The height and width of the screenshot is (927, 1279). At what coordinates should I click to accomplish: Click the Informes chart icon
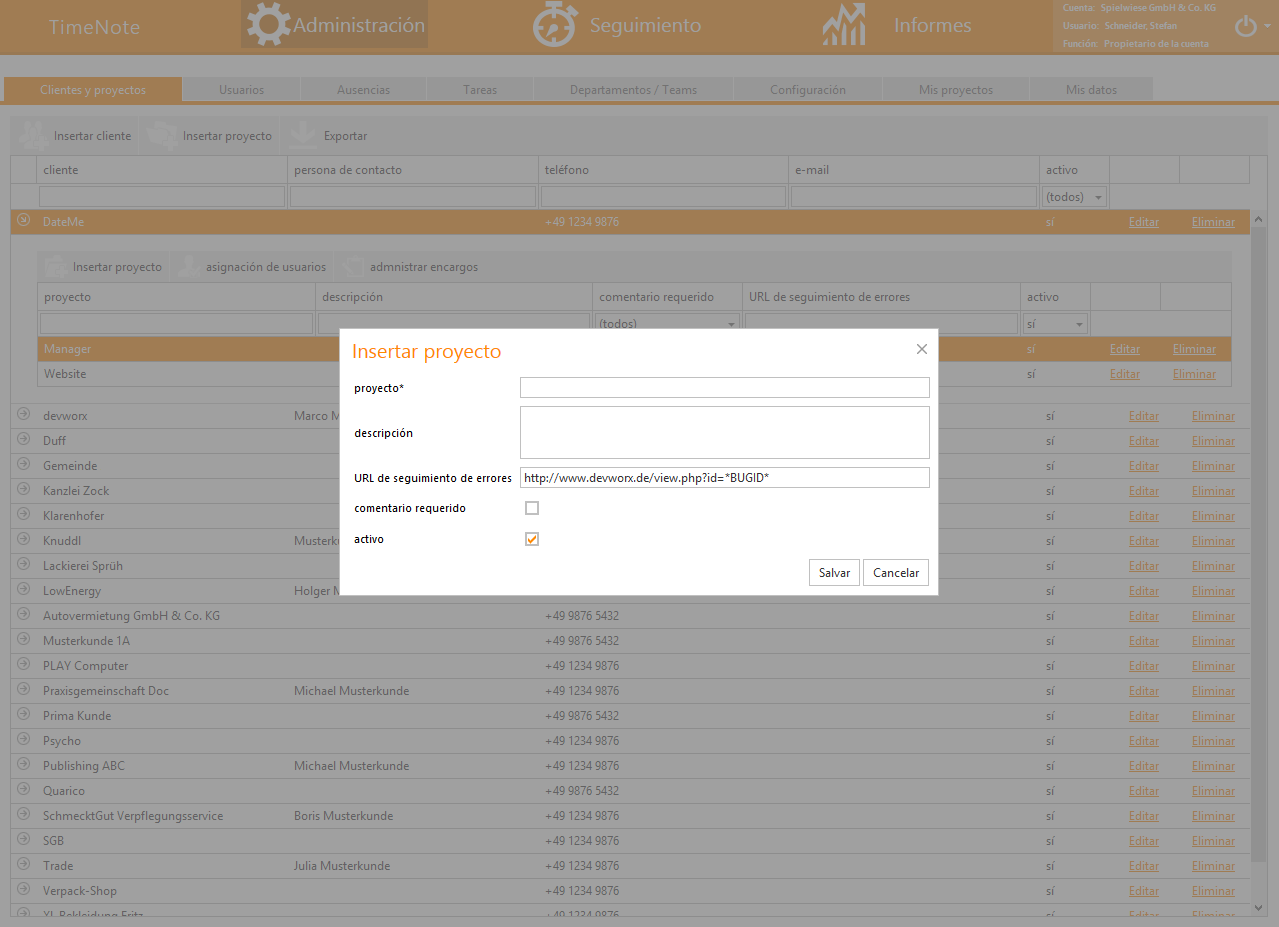point(843,26)
